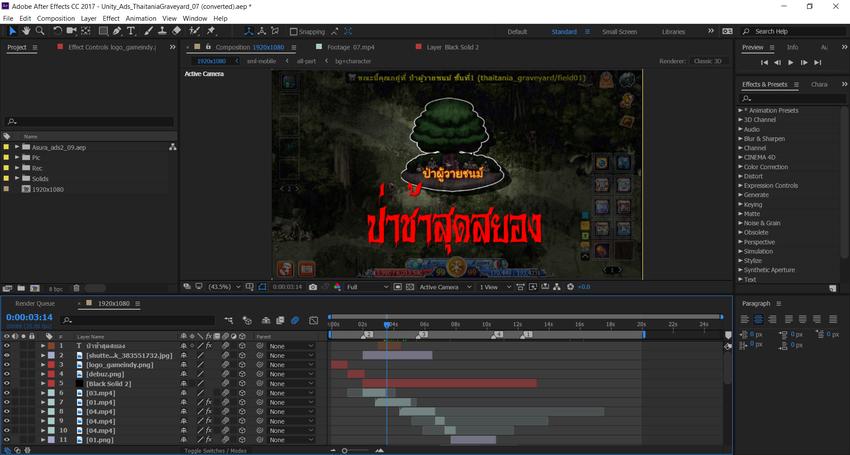Hide the logo_gameindy.png layer

7,365
